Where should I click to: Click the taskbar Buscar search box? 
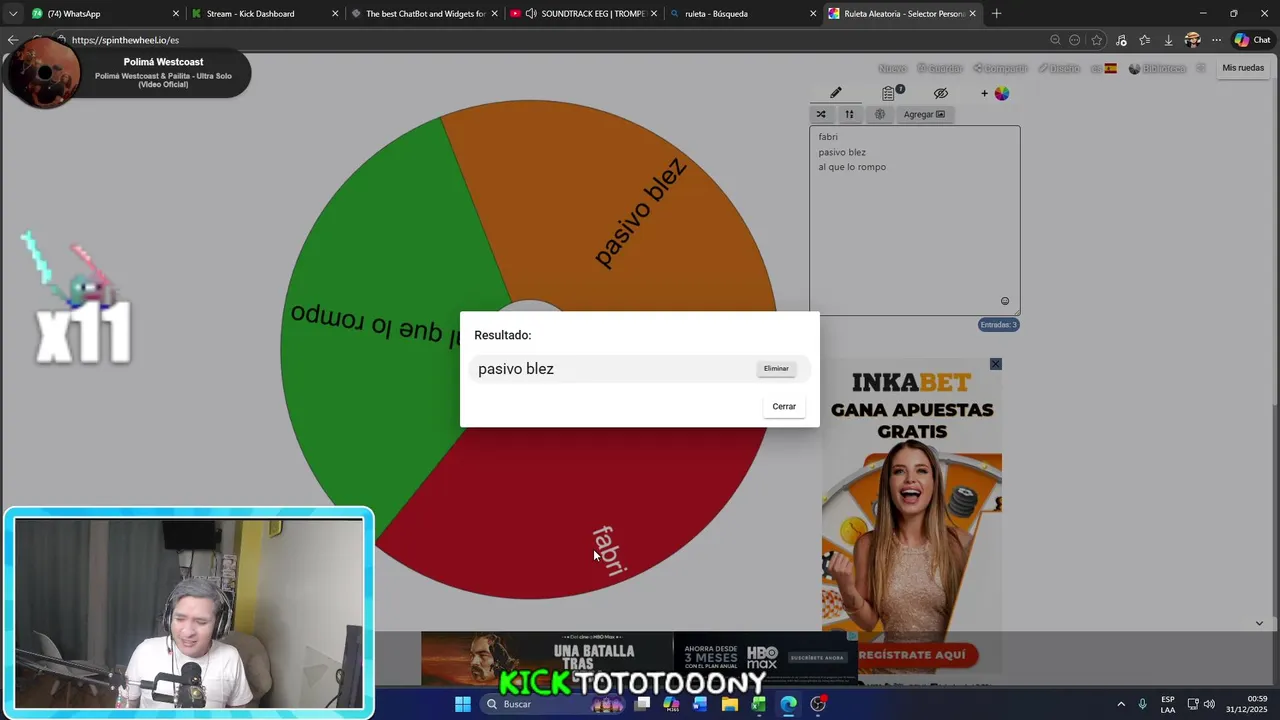[553, 704]
